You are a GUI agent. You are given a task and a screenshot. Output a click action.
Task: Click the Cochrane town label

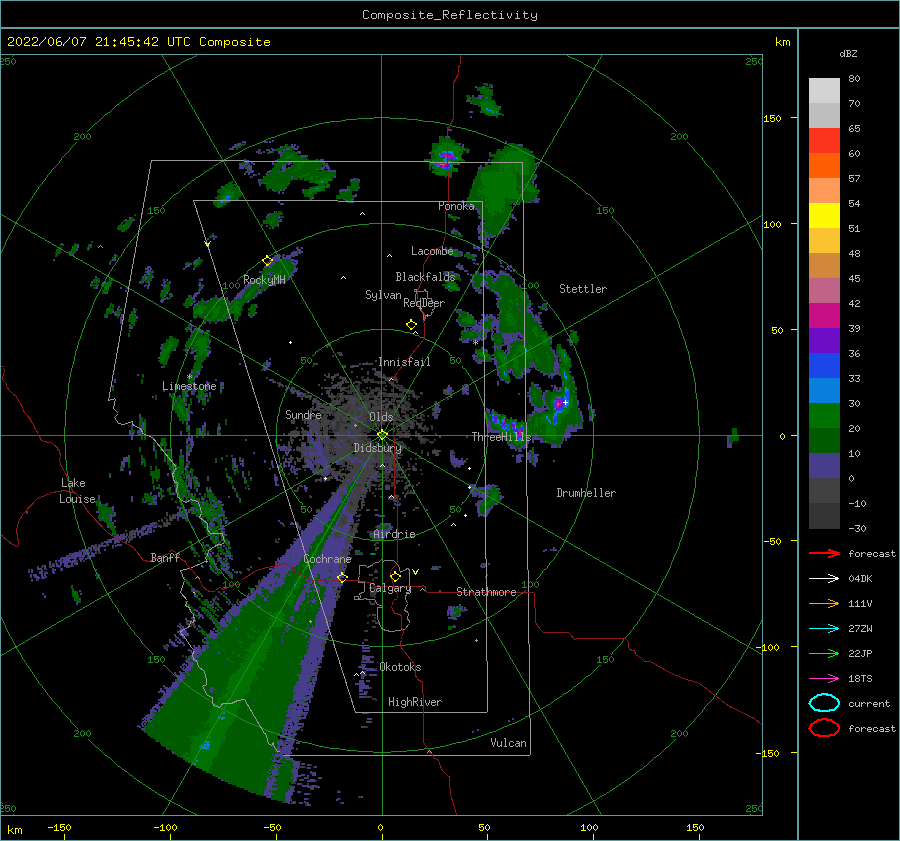(x=327, y=559)
